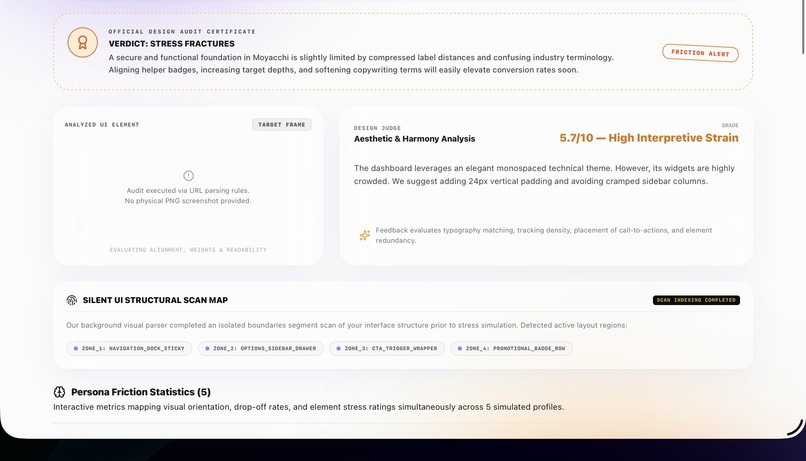Click the Design Judge label
This screenshot has width=806, height=461.
(x=377, y=128)
